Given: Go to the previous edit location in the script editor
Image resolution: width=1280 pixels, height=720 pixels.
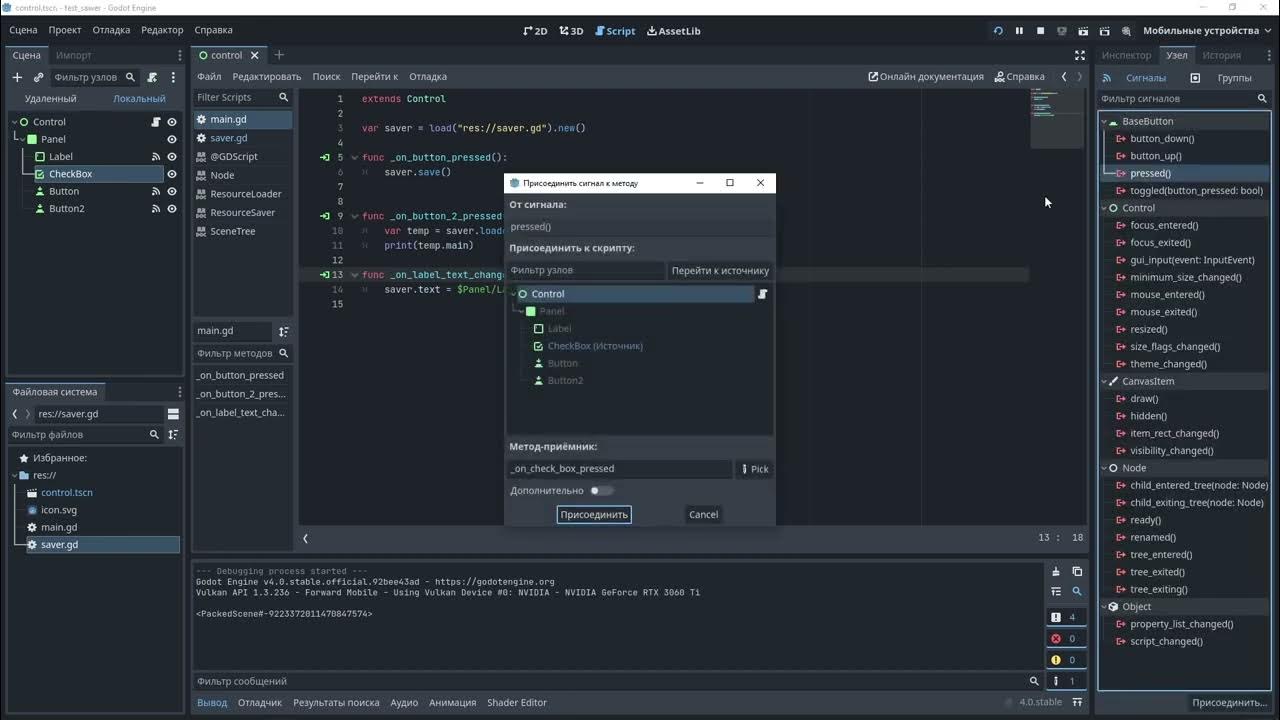Looking at the screenshot, I should click(x=1064, y=77).
